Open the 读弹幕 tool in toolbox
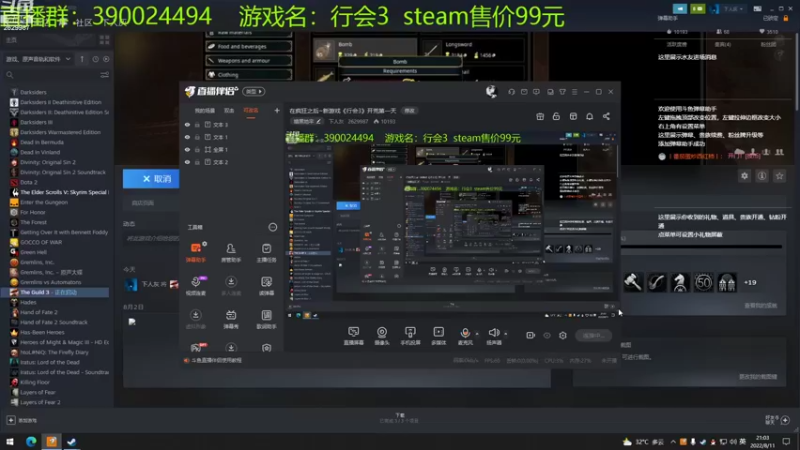The width and height of the screenshot is (800, 450). (266, 286)
